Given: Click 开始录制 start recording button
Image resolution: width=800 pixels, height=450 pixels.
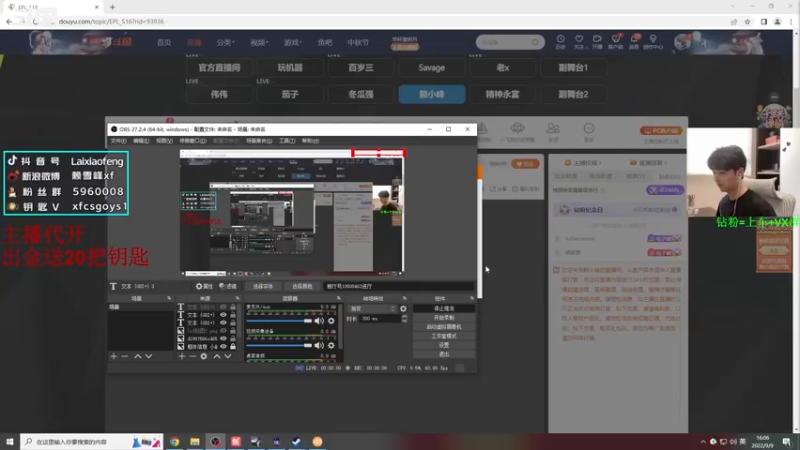Looking at the screenshot, I should pyautogui.click(x=444, y=318).
